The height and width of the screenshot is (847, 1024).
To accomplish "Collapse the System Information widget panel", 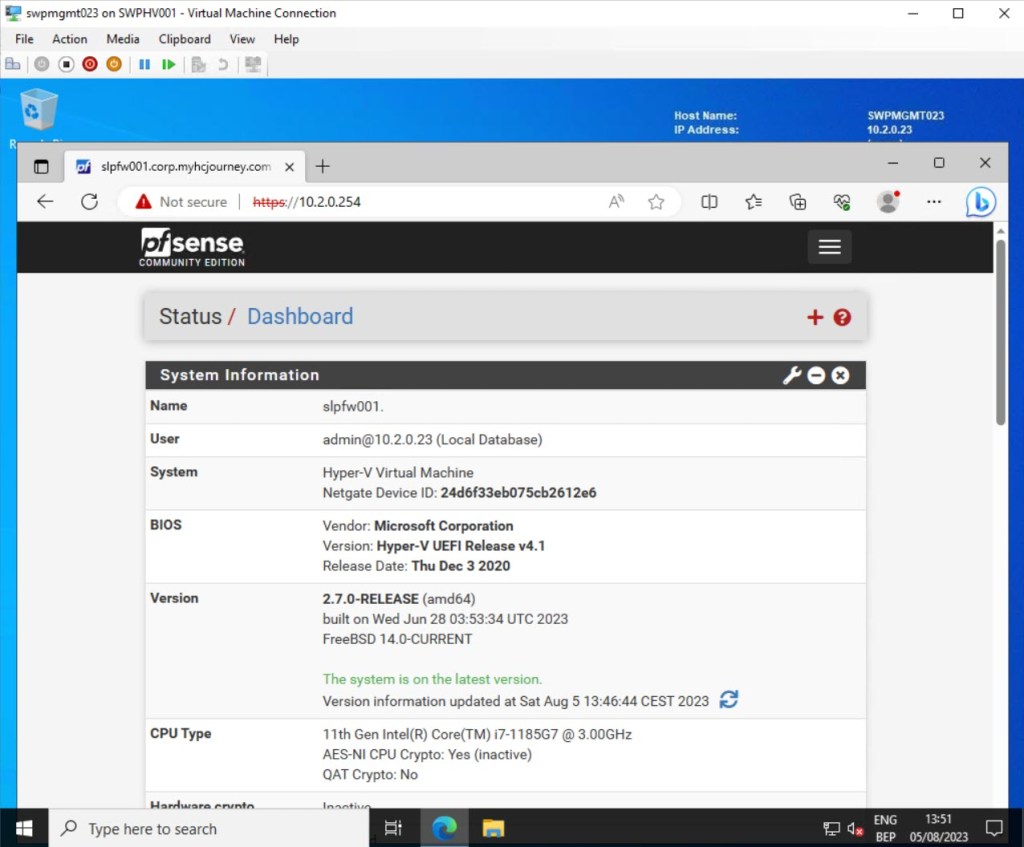I will 816,375.
